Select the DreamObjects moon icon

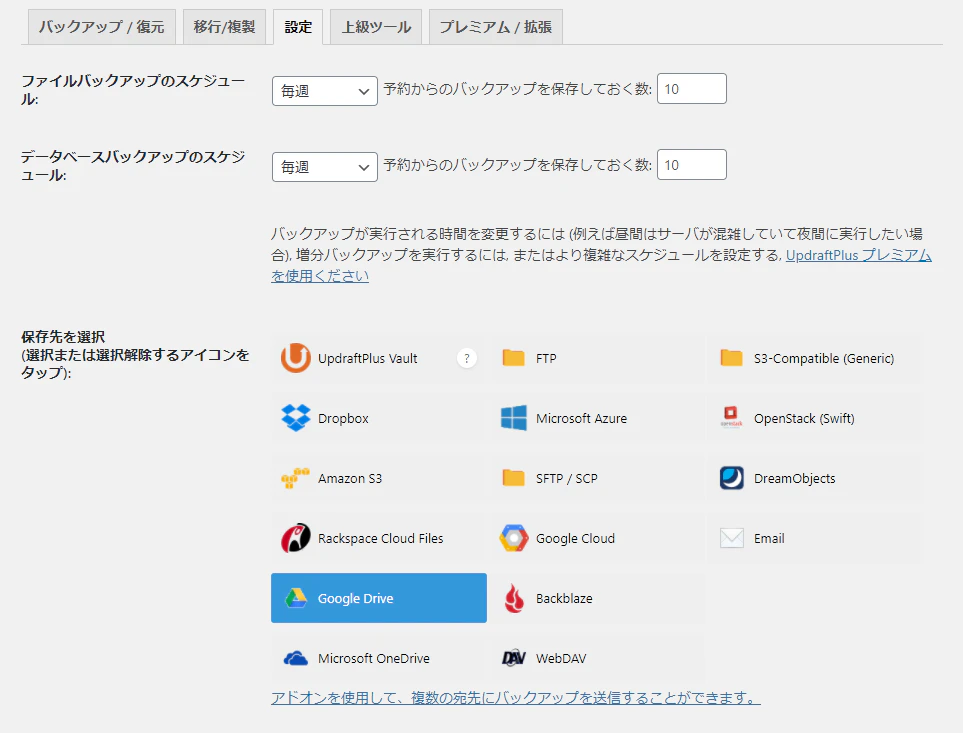click(x=731, y=478)
